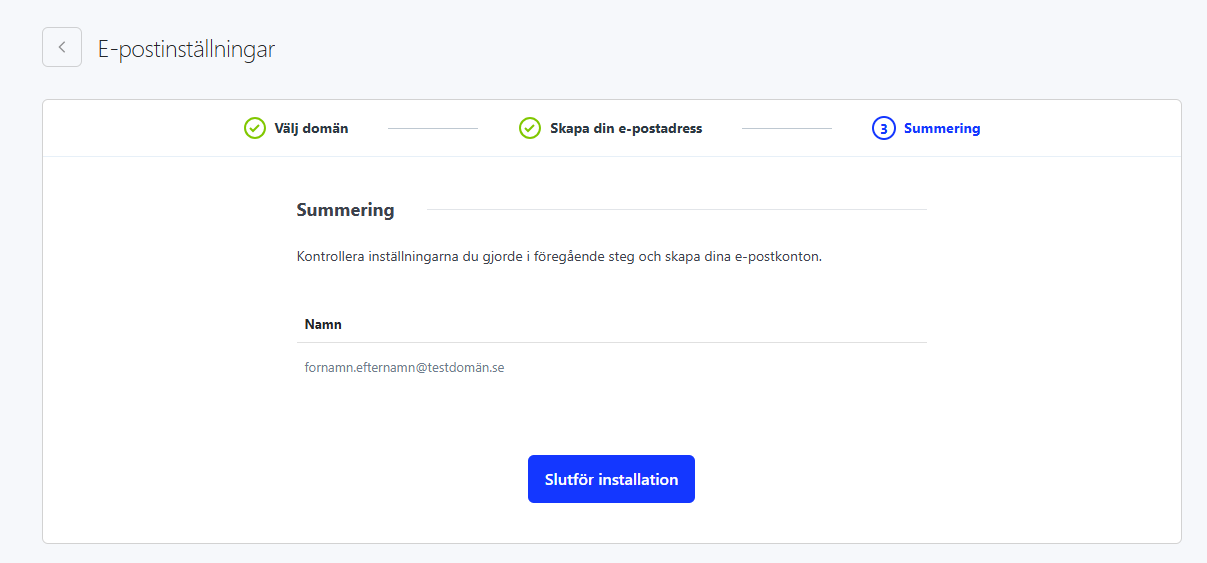Click the Namn column header
Viewport: 1207px width, 563px height.
pyautogui.click(x=323, y=325)
